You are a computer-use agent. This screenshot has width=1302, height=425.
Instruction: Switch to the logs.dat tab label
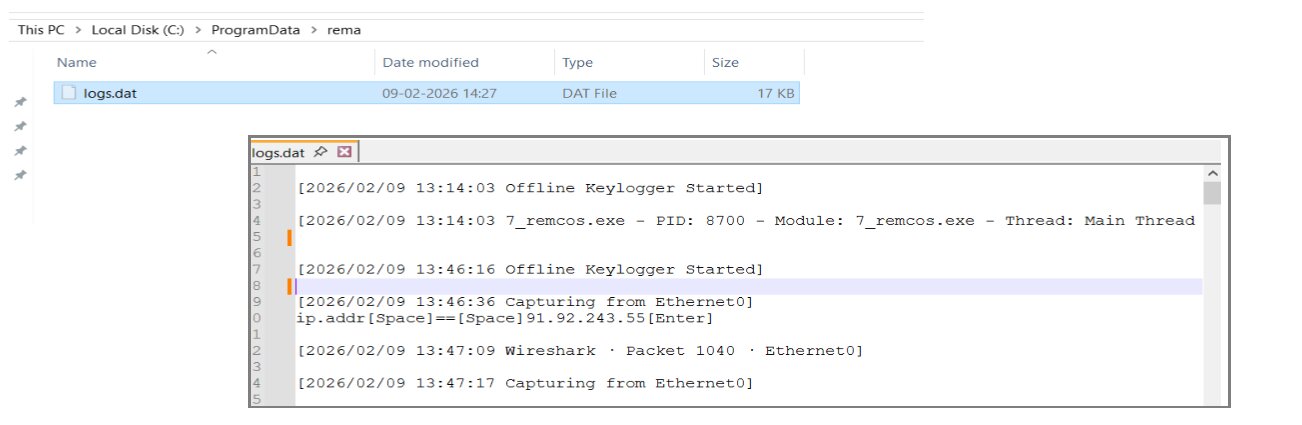pos(277,152)
